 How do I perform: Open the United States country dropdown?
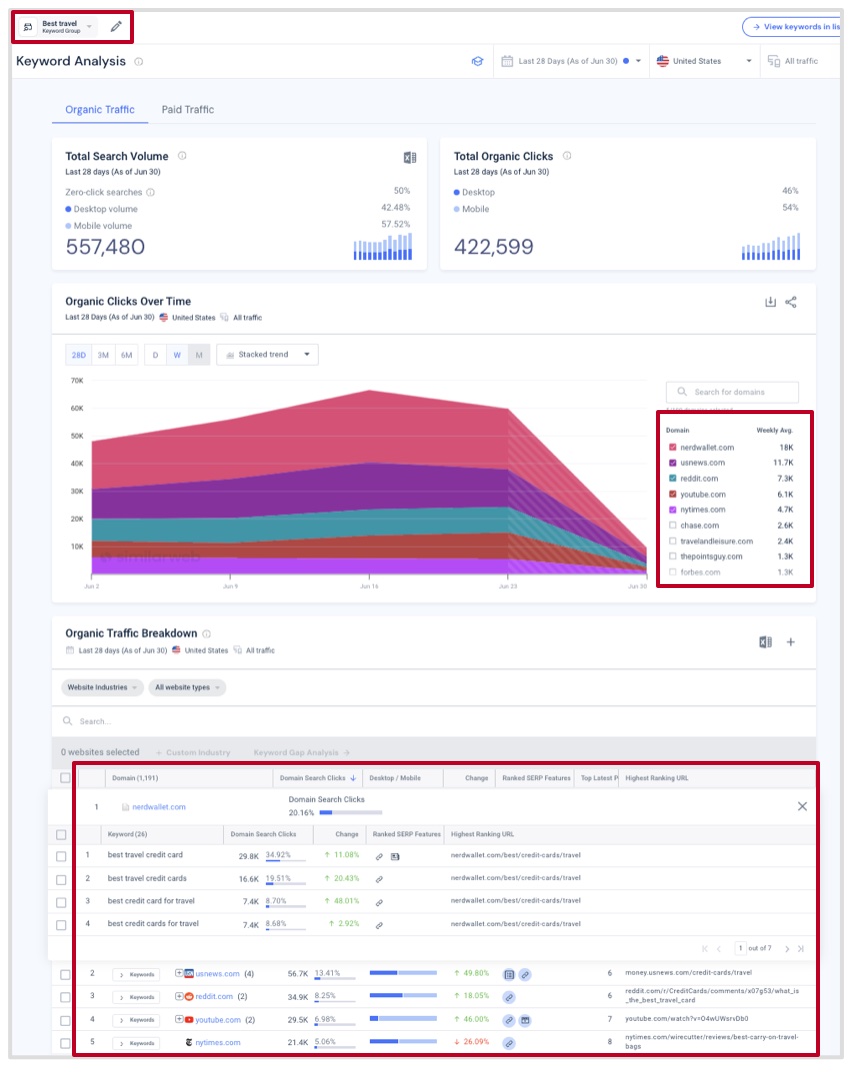pyautogui.click(x=705, y=61)
